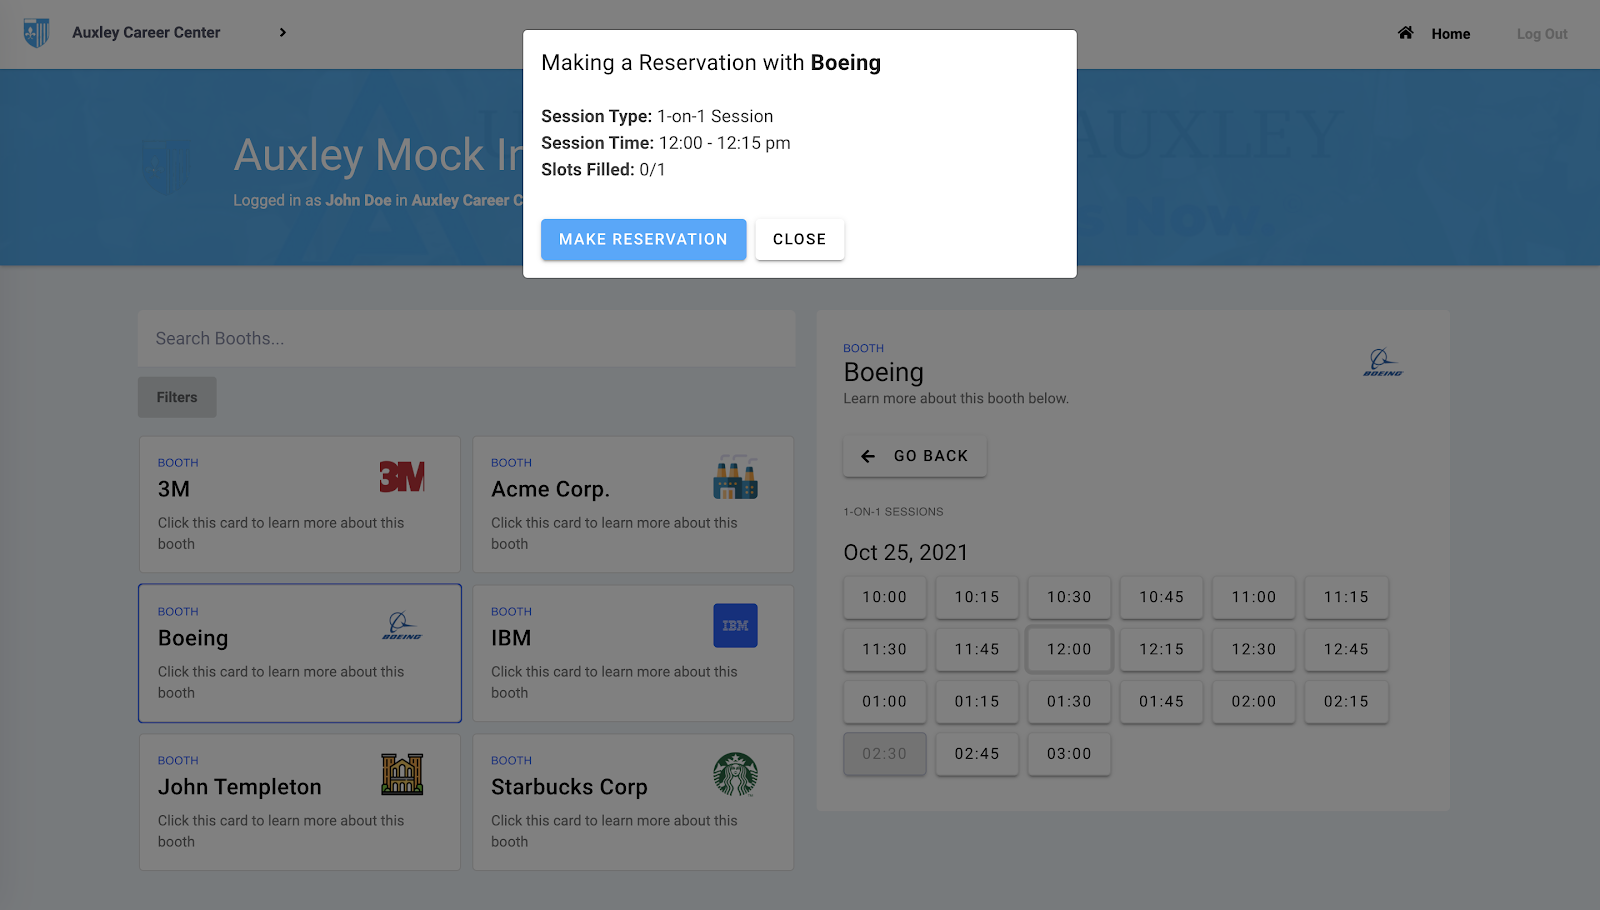Confirm with the Make Reservation button
Screen dimensions: 1600x910
point(644,240)
